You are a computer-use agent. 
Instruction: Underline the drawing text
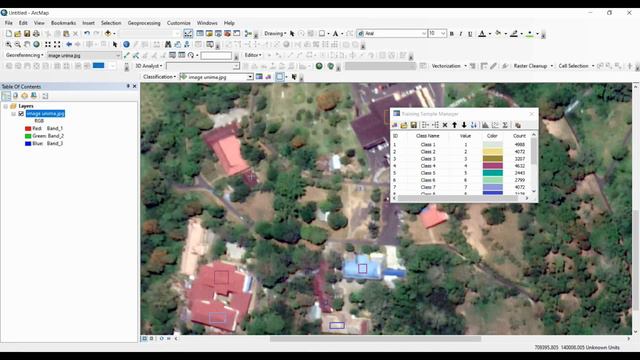click(x=470, y=33)
